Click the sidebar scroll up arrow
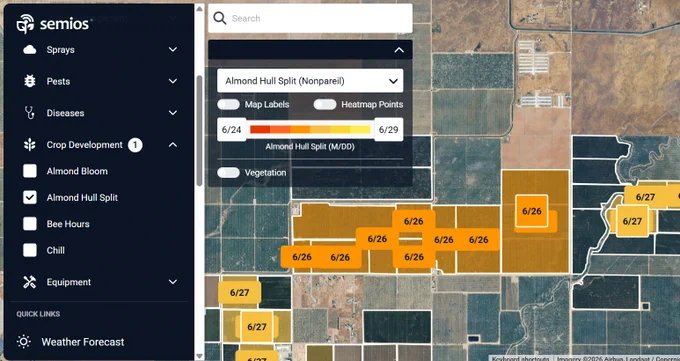680x361 pixels. (199, 8)
